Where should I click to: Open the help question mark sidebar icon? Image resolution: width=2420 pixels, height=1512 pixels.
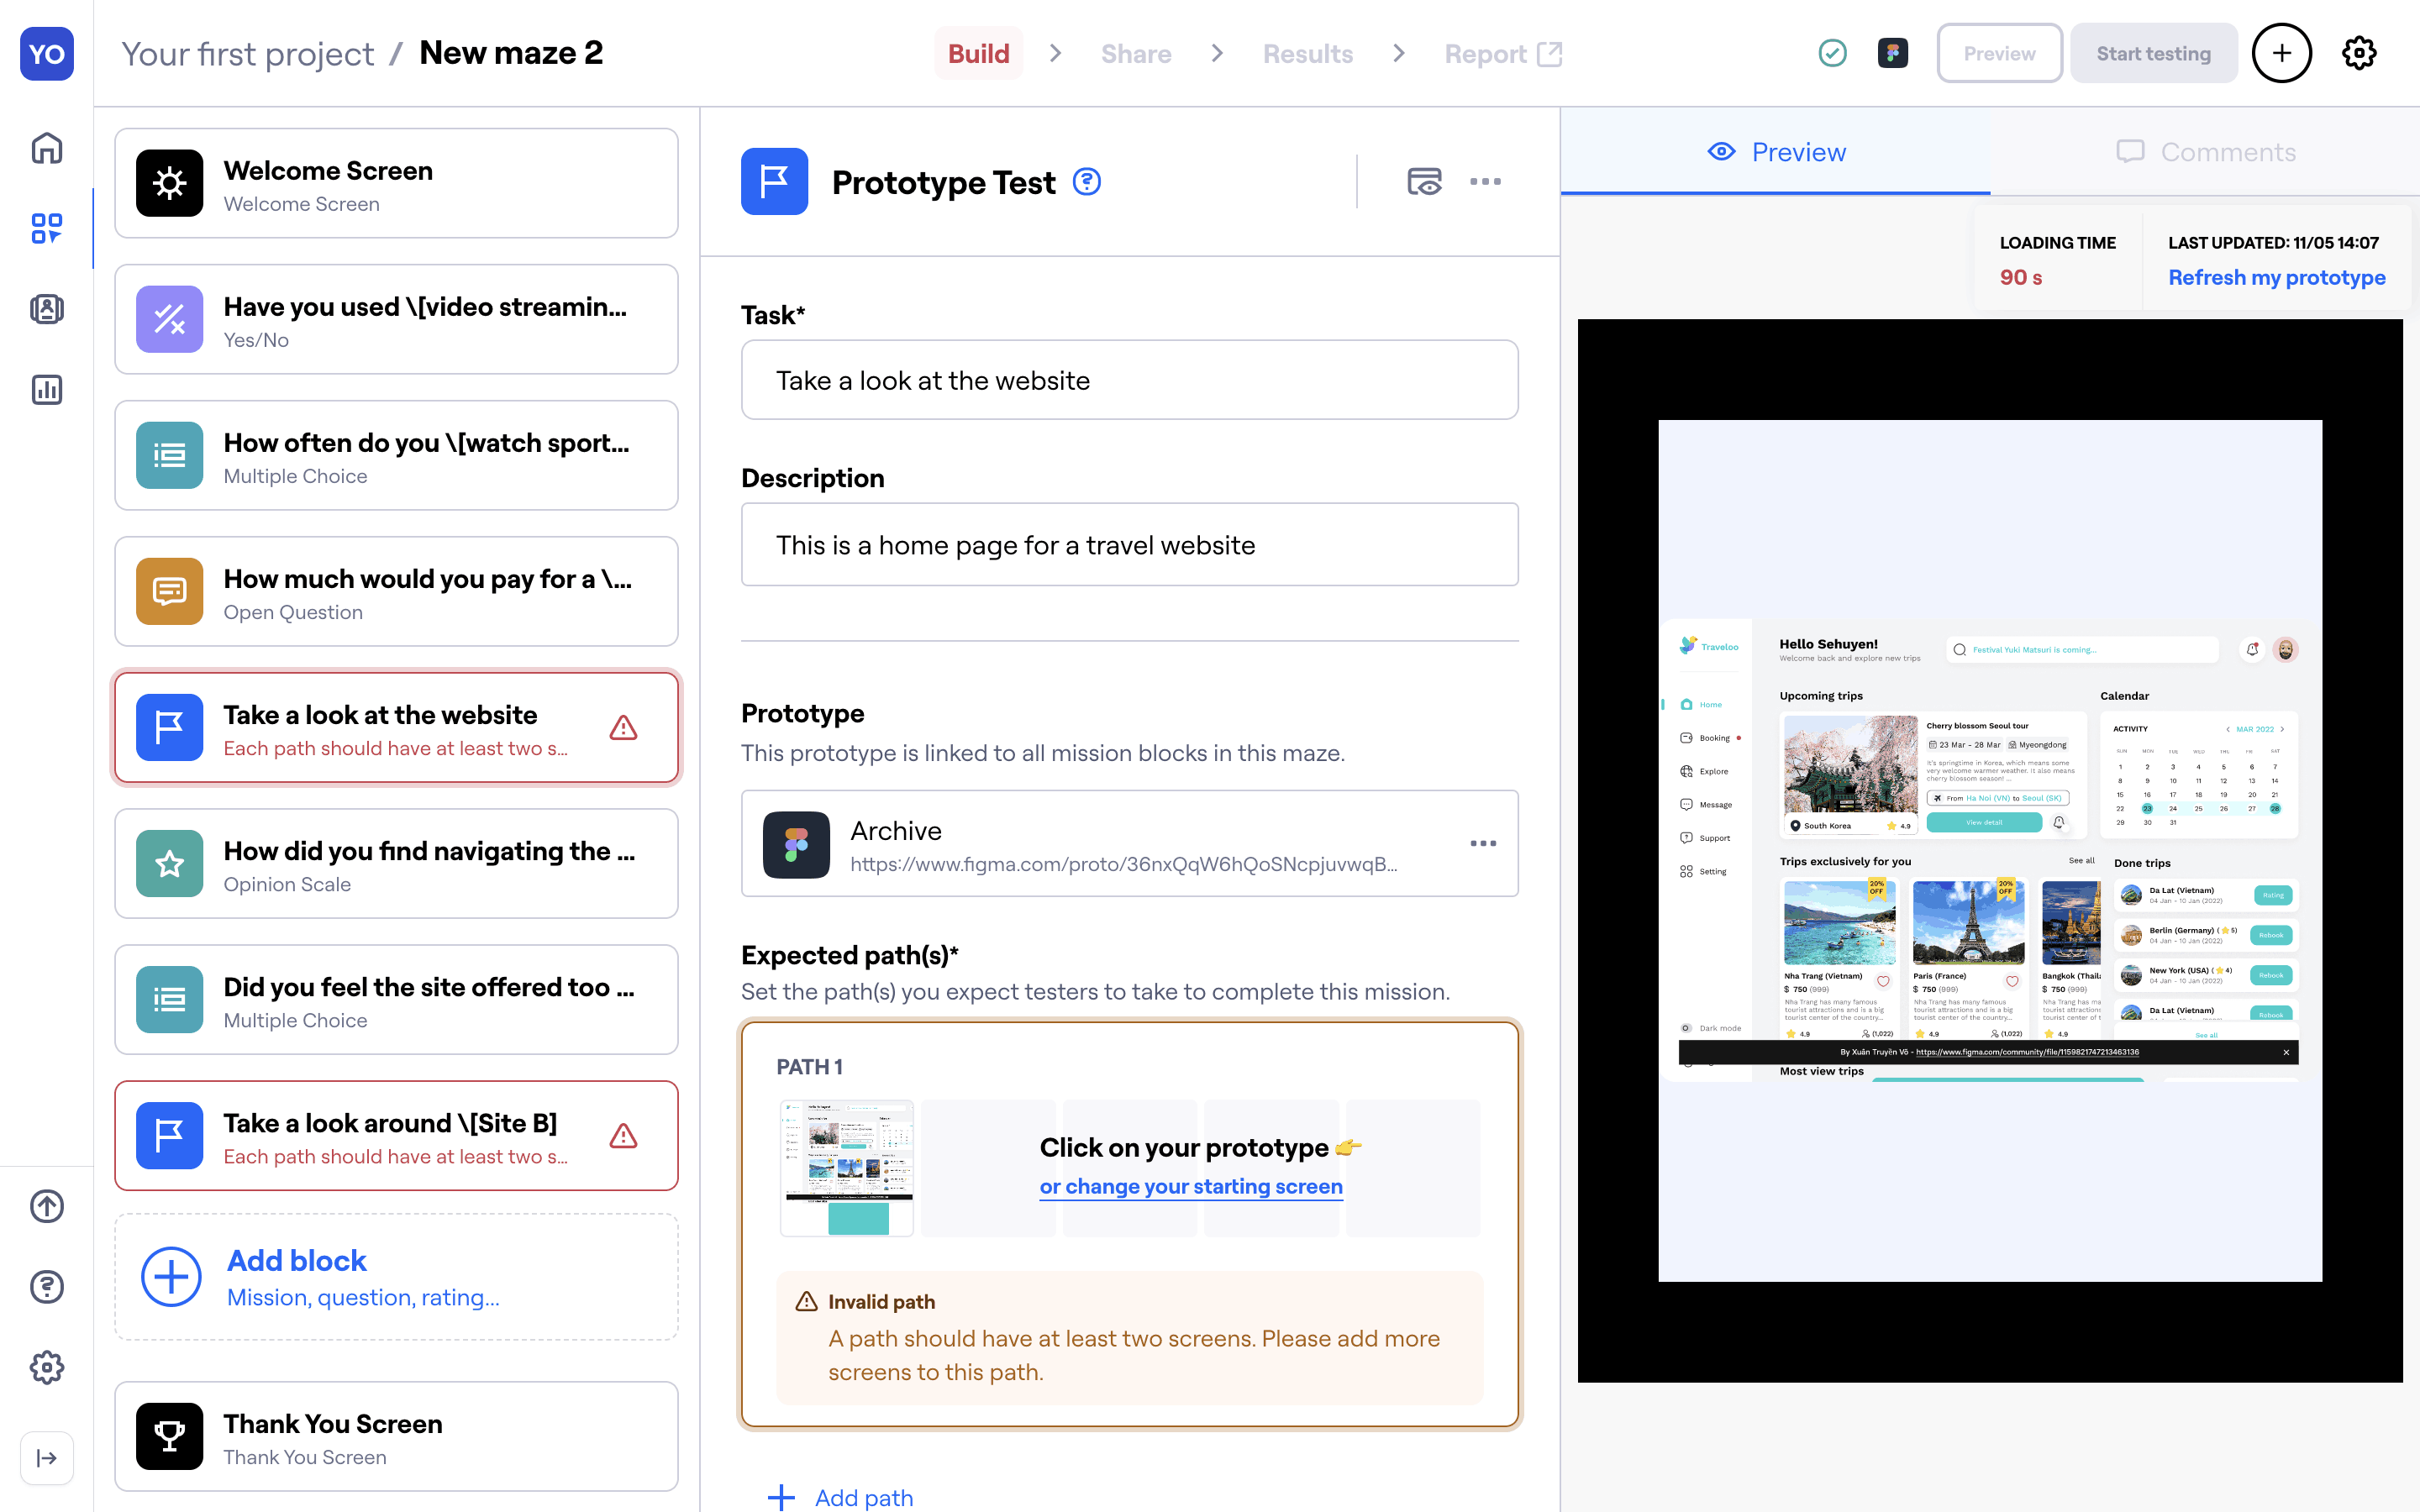tap(46, 1286)
